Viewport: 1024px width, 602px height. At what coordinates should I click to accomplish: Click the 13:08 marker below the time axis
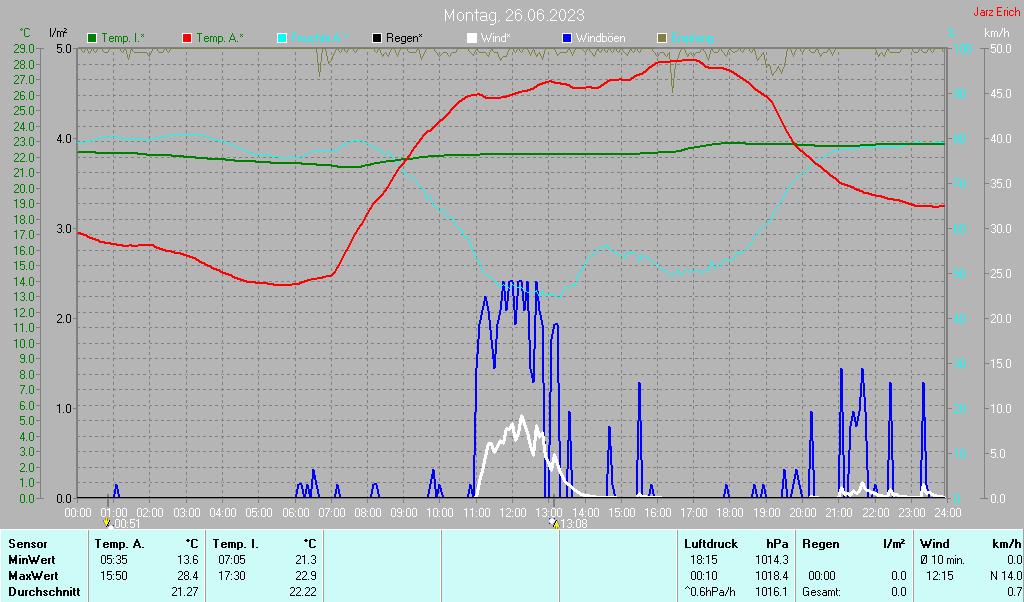[568, 524]
